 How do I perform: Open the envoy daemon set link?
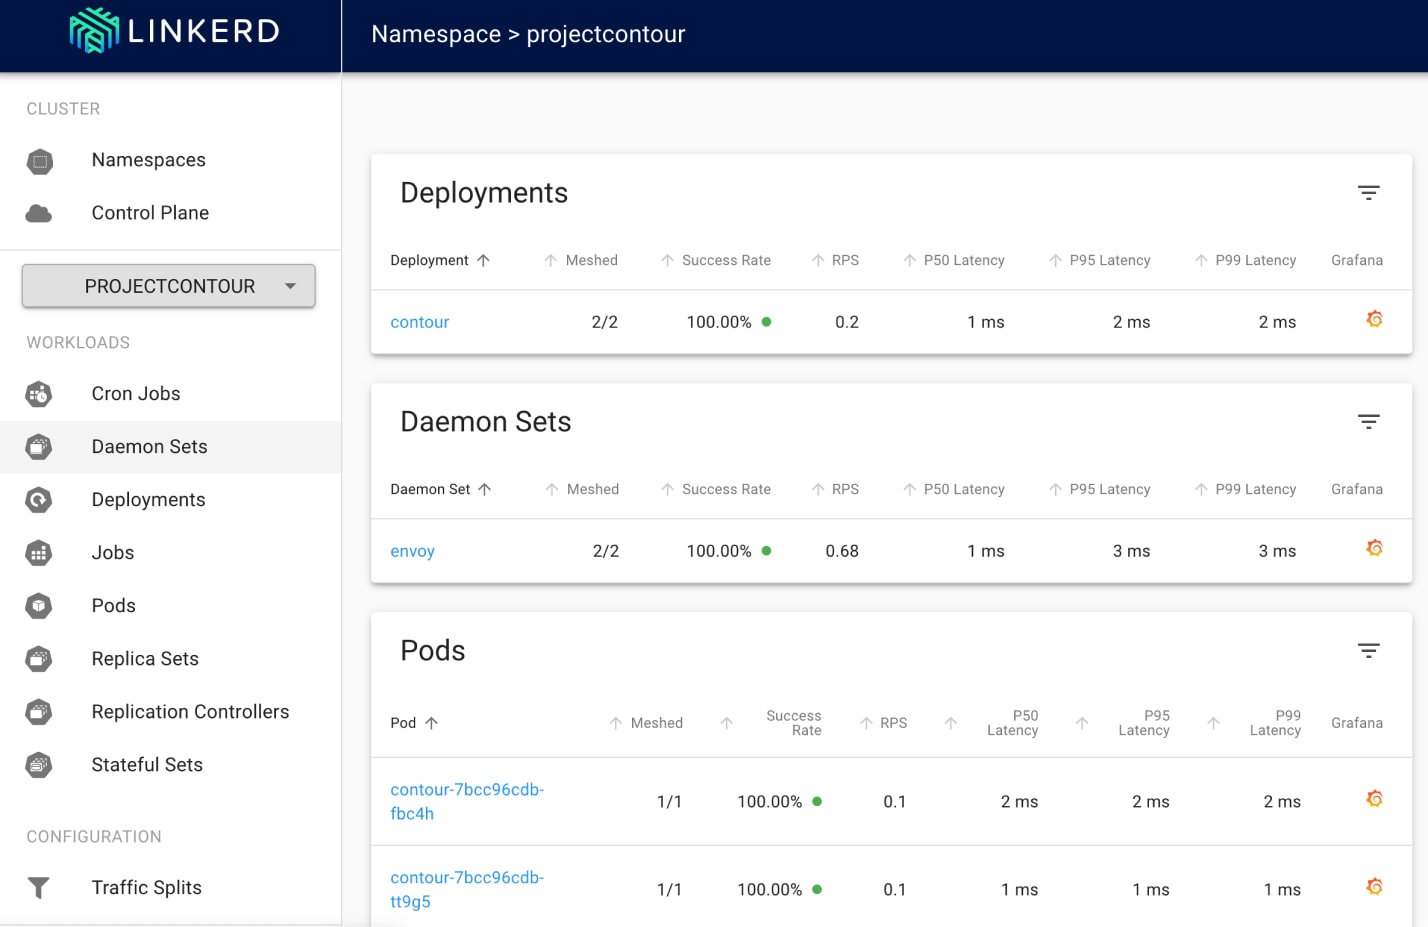412,551
